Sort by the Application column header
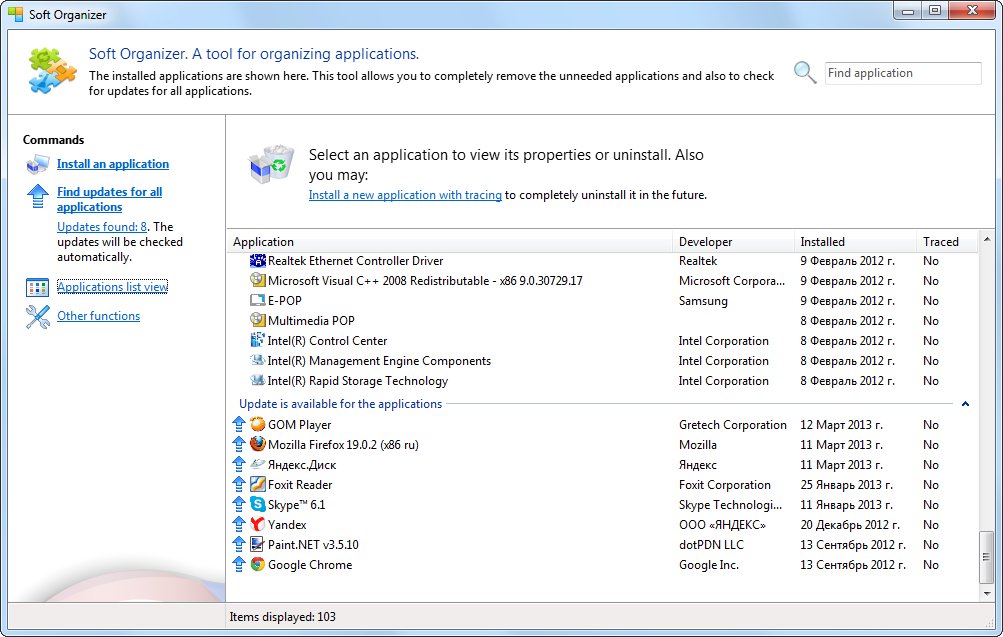This screenshot has height=637, width=1003. (449, 242)
